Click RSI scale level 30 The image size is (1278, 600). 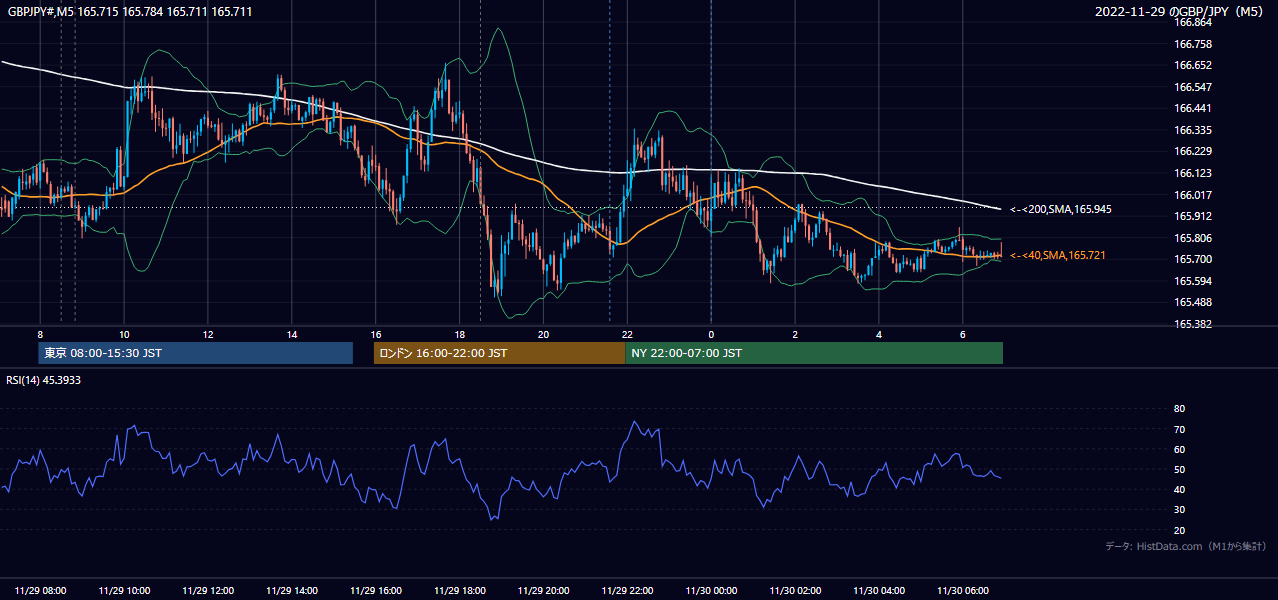[1179, 510]
